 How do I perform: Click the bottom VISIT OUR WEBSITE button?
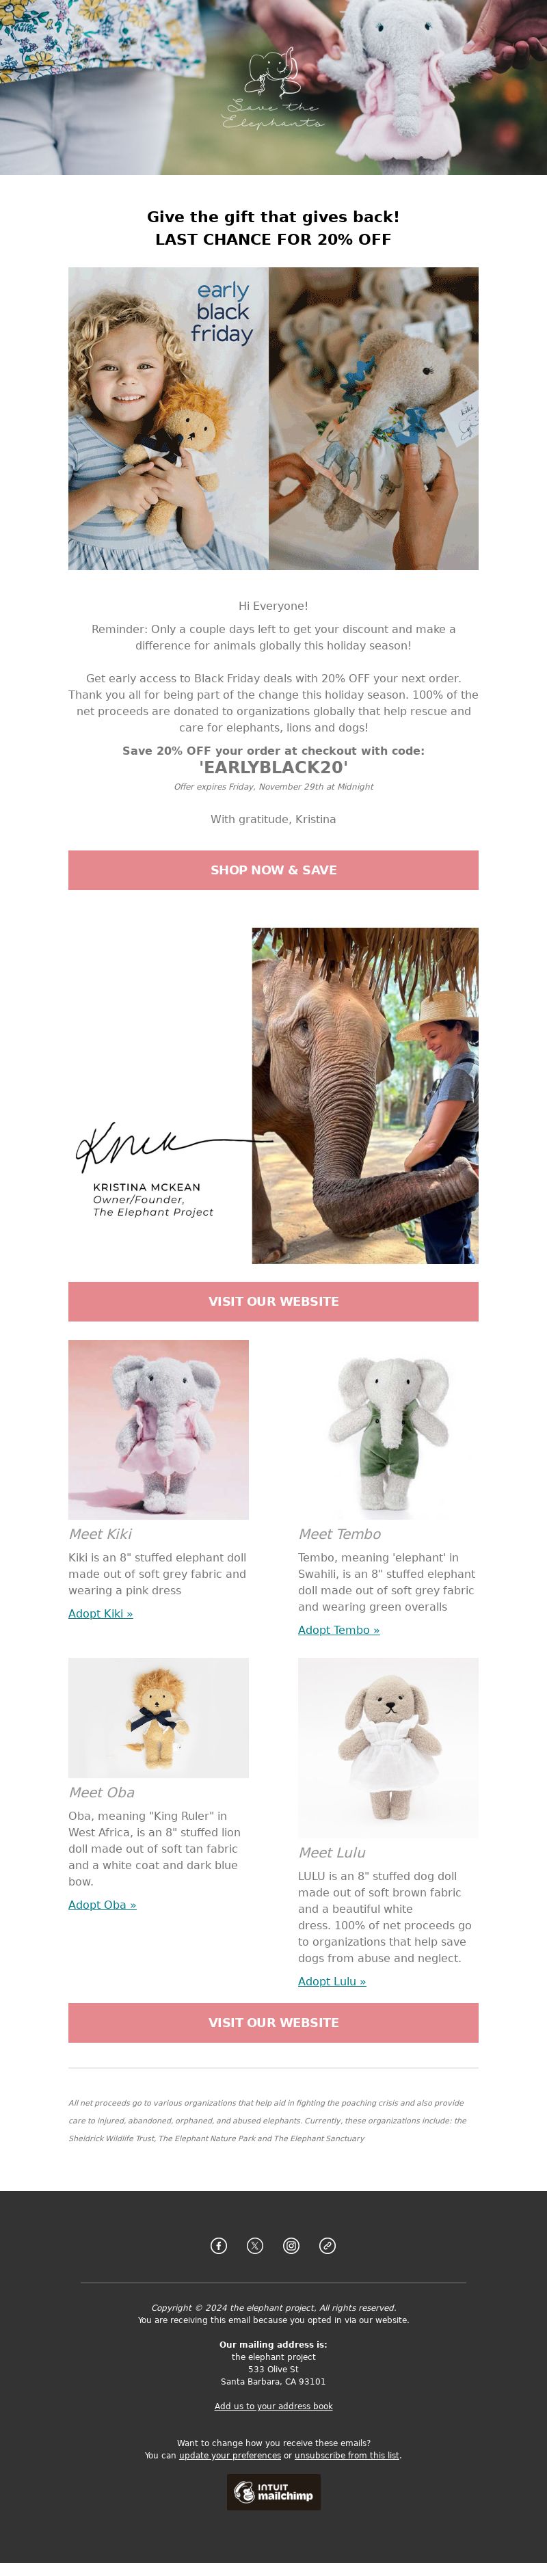pyautogui.click(x=273, y=2021)
